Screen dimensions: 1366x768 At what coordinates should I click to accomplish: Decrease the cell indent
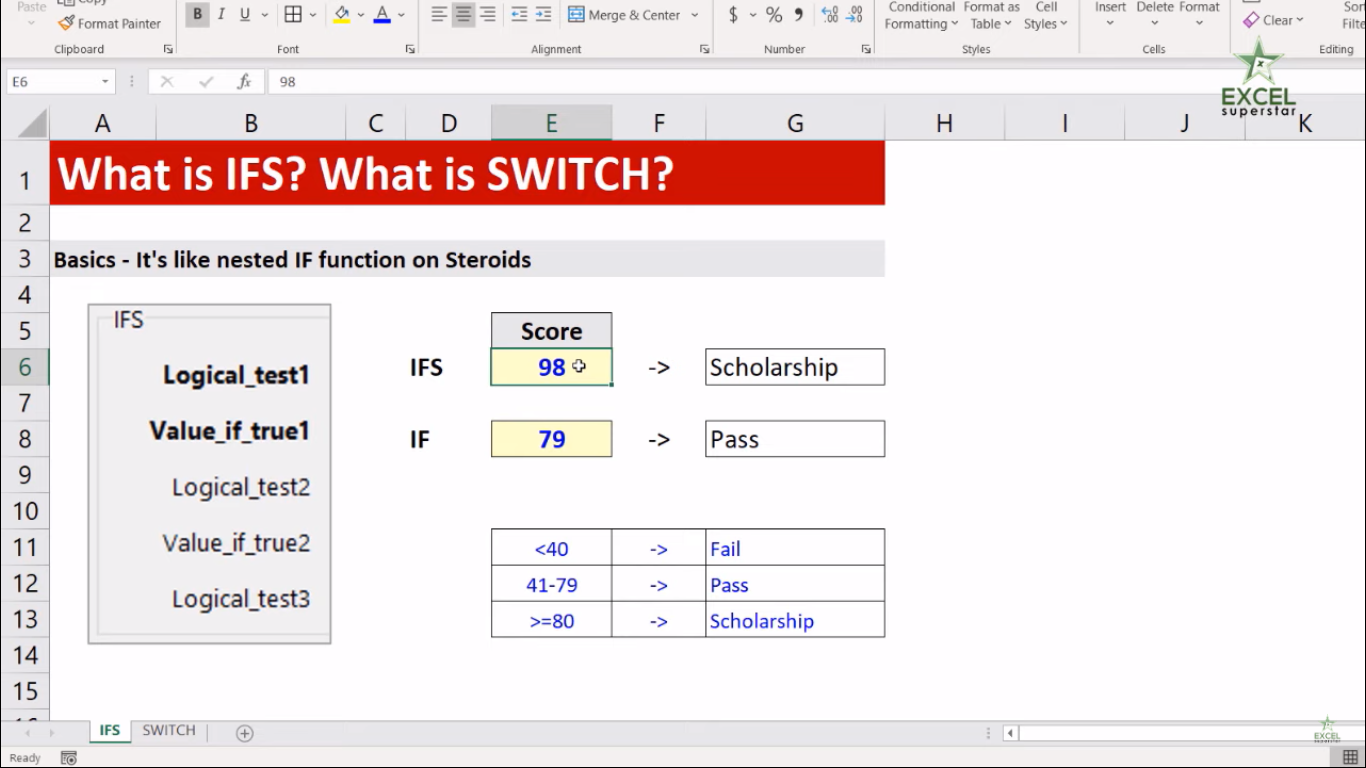pos(519,14)
